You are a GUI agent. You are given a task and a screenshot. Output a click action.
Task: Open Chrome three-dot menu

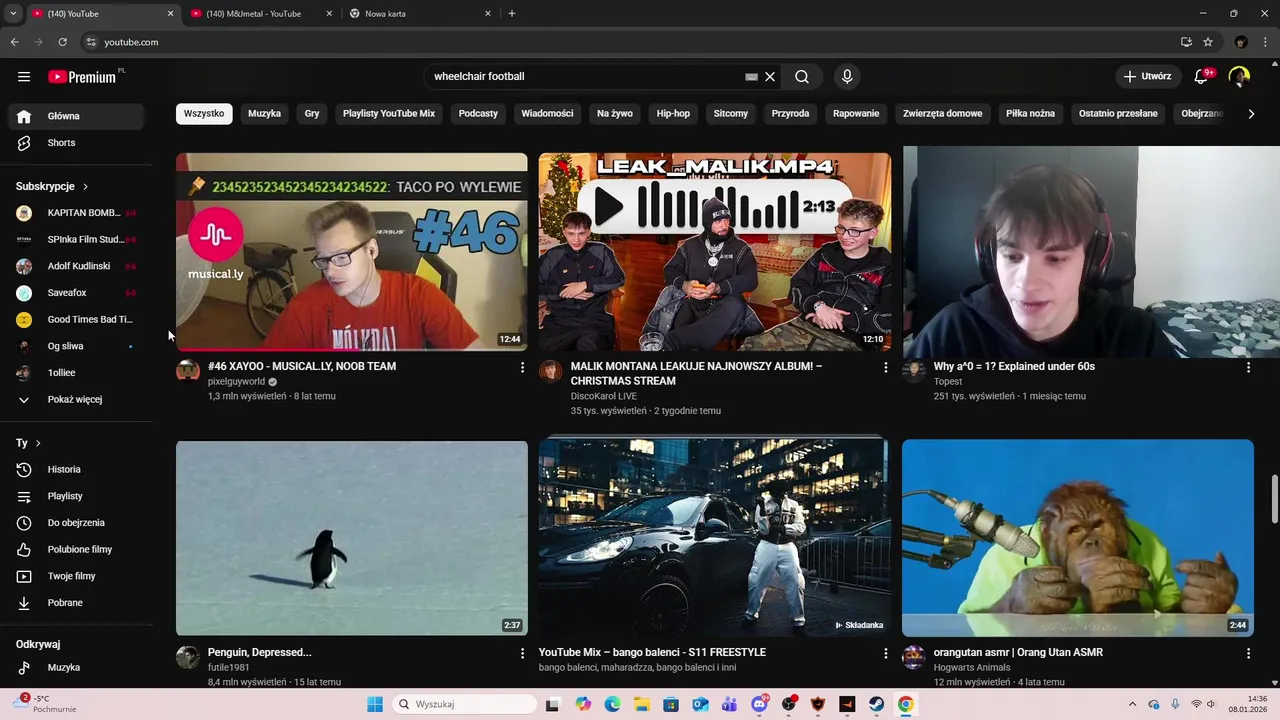coord(1265,42)
